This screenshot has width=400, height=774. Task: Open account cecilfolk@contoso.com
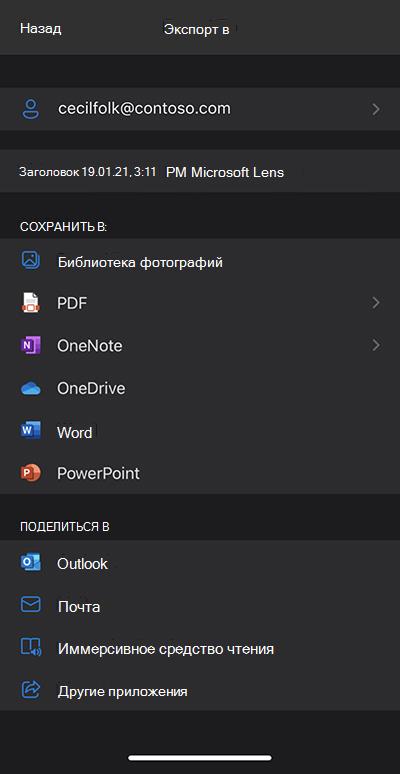click(x=200, y=109)
